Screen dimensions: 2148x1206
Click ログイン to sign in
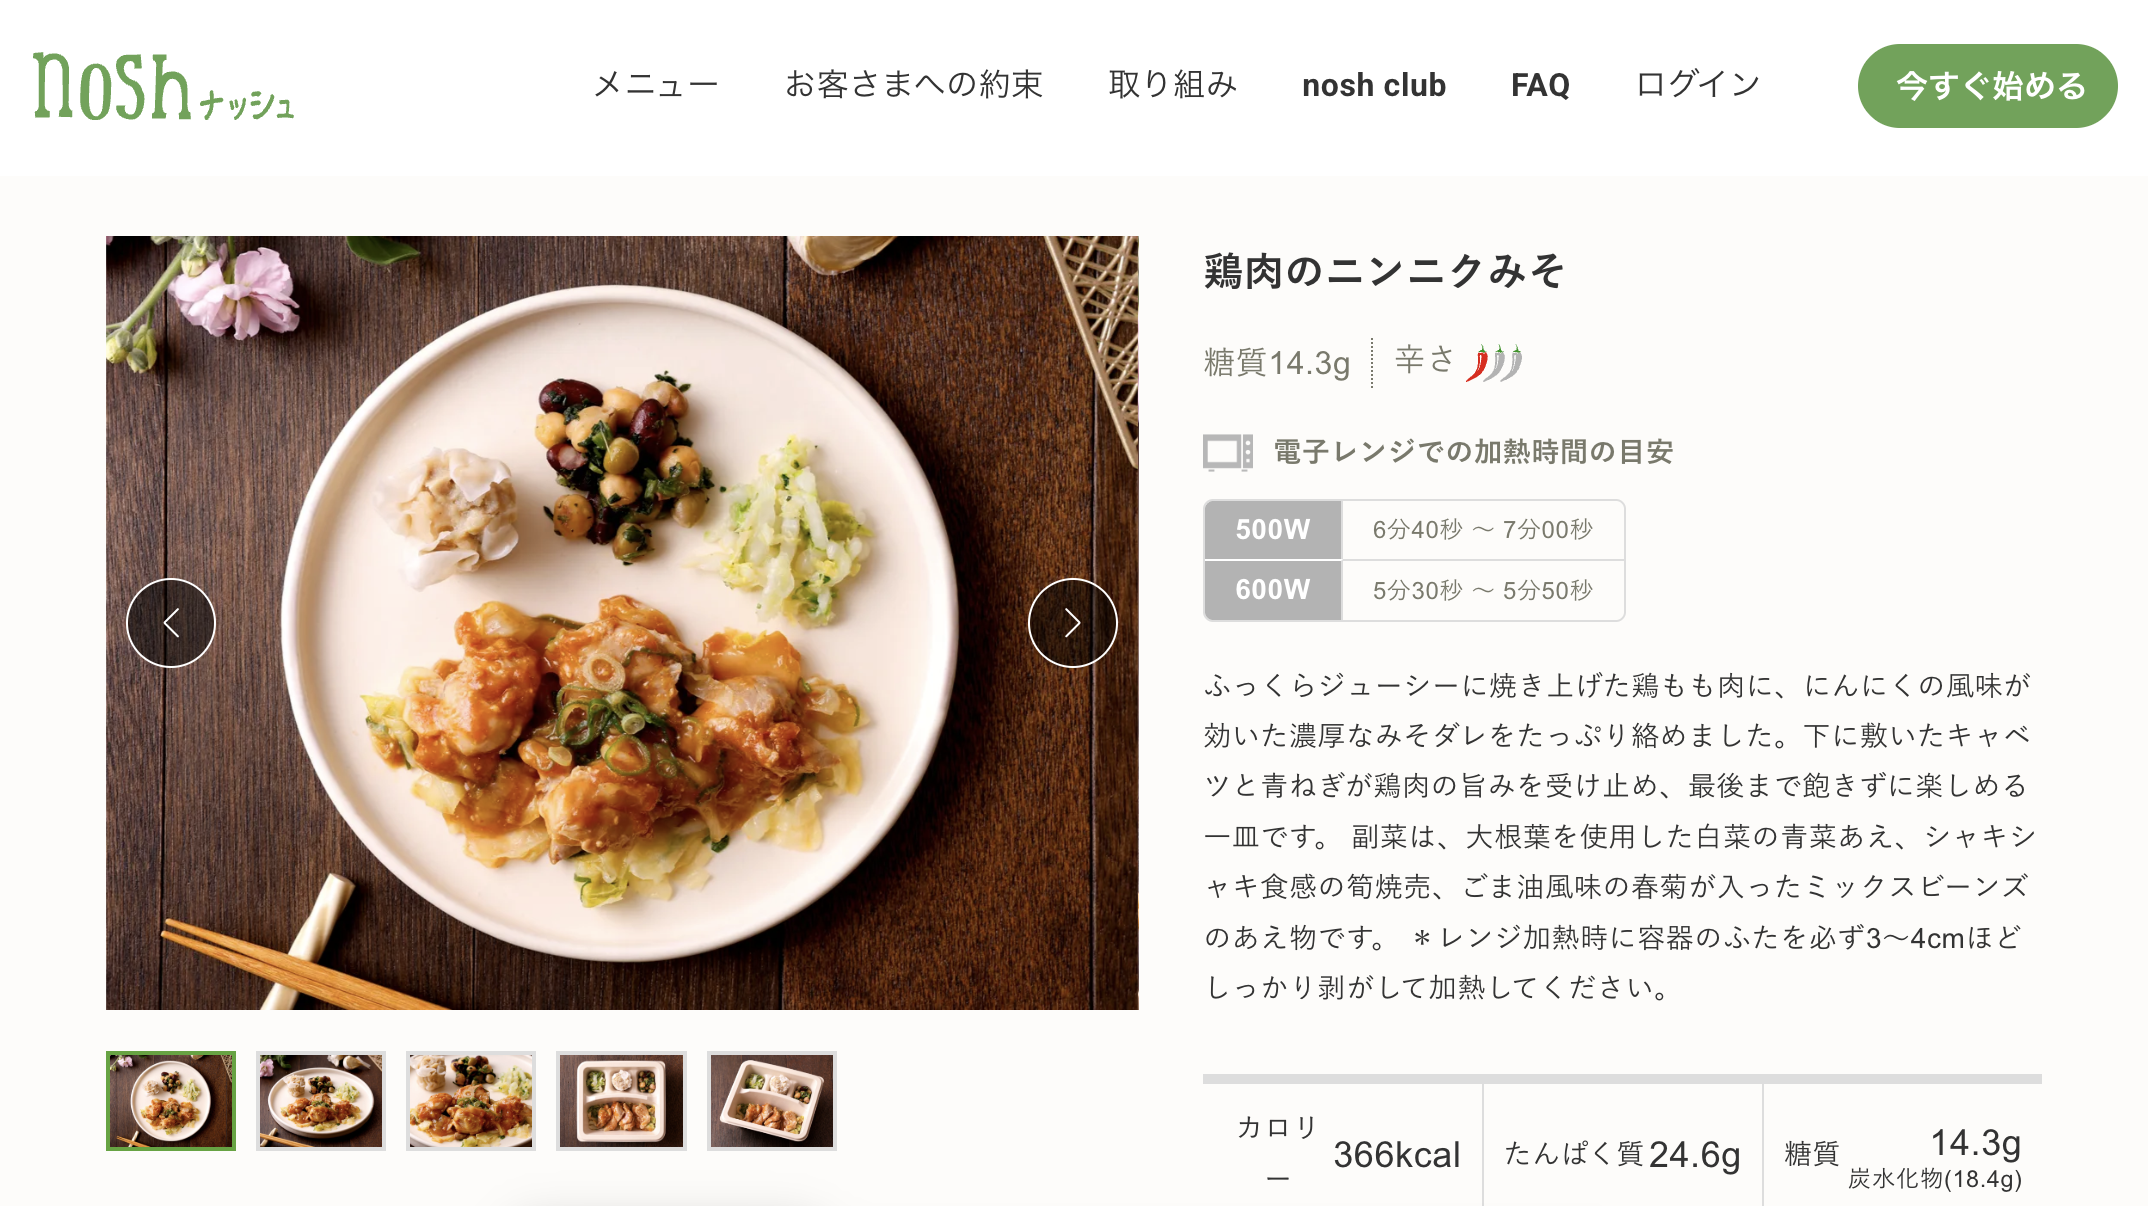coord(1698,85)
